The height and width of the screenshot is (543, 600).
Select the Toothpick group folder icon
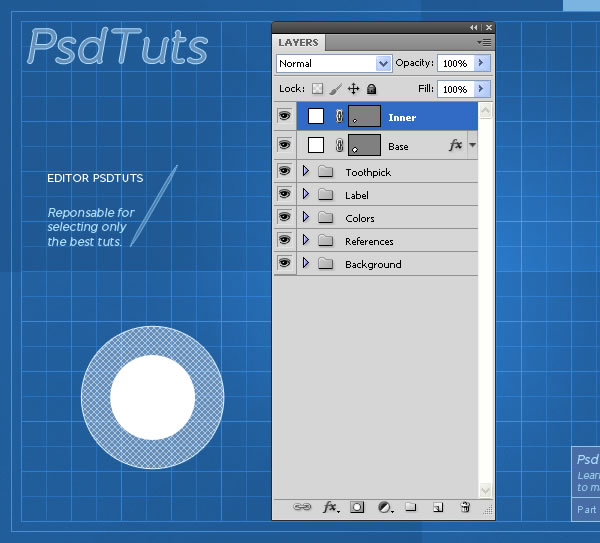[326, 171]
